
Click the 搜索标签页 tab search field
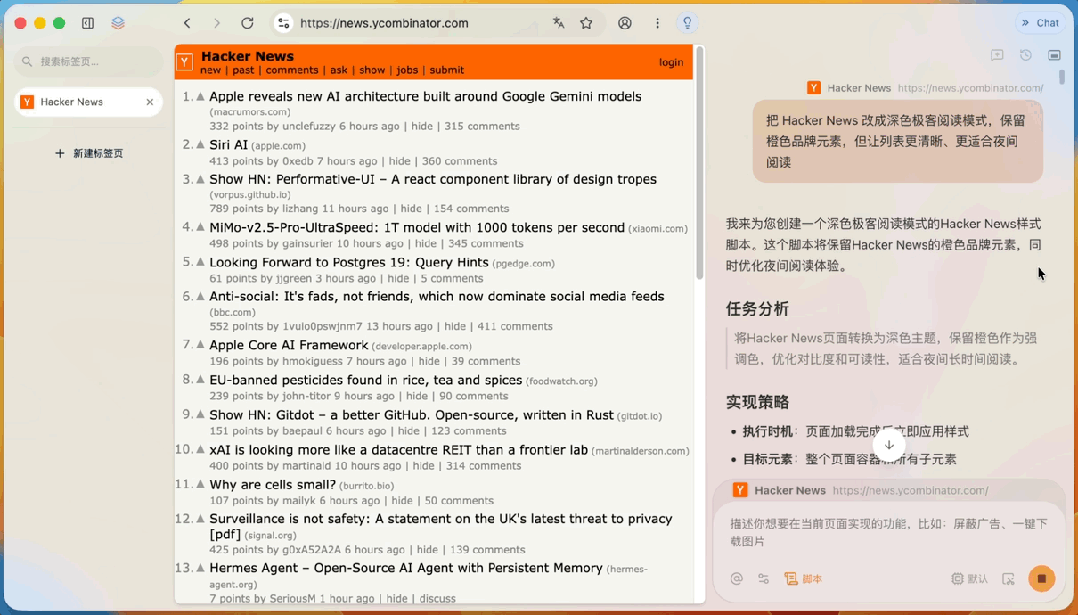pos(88,61)
